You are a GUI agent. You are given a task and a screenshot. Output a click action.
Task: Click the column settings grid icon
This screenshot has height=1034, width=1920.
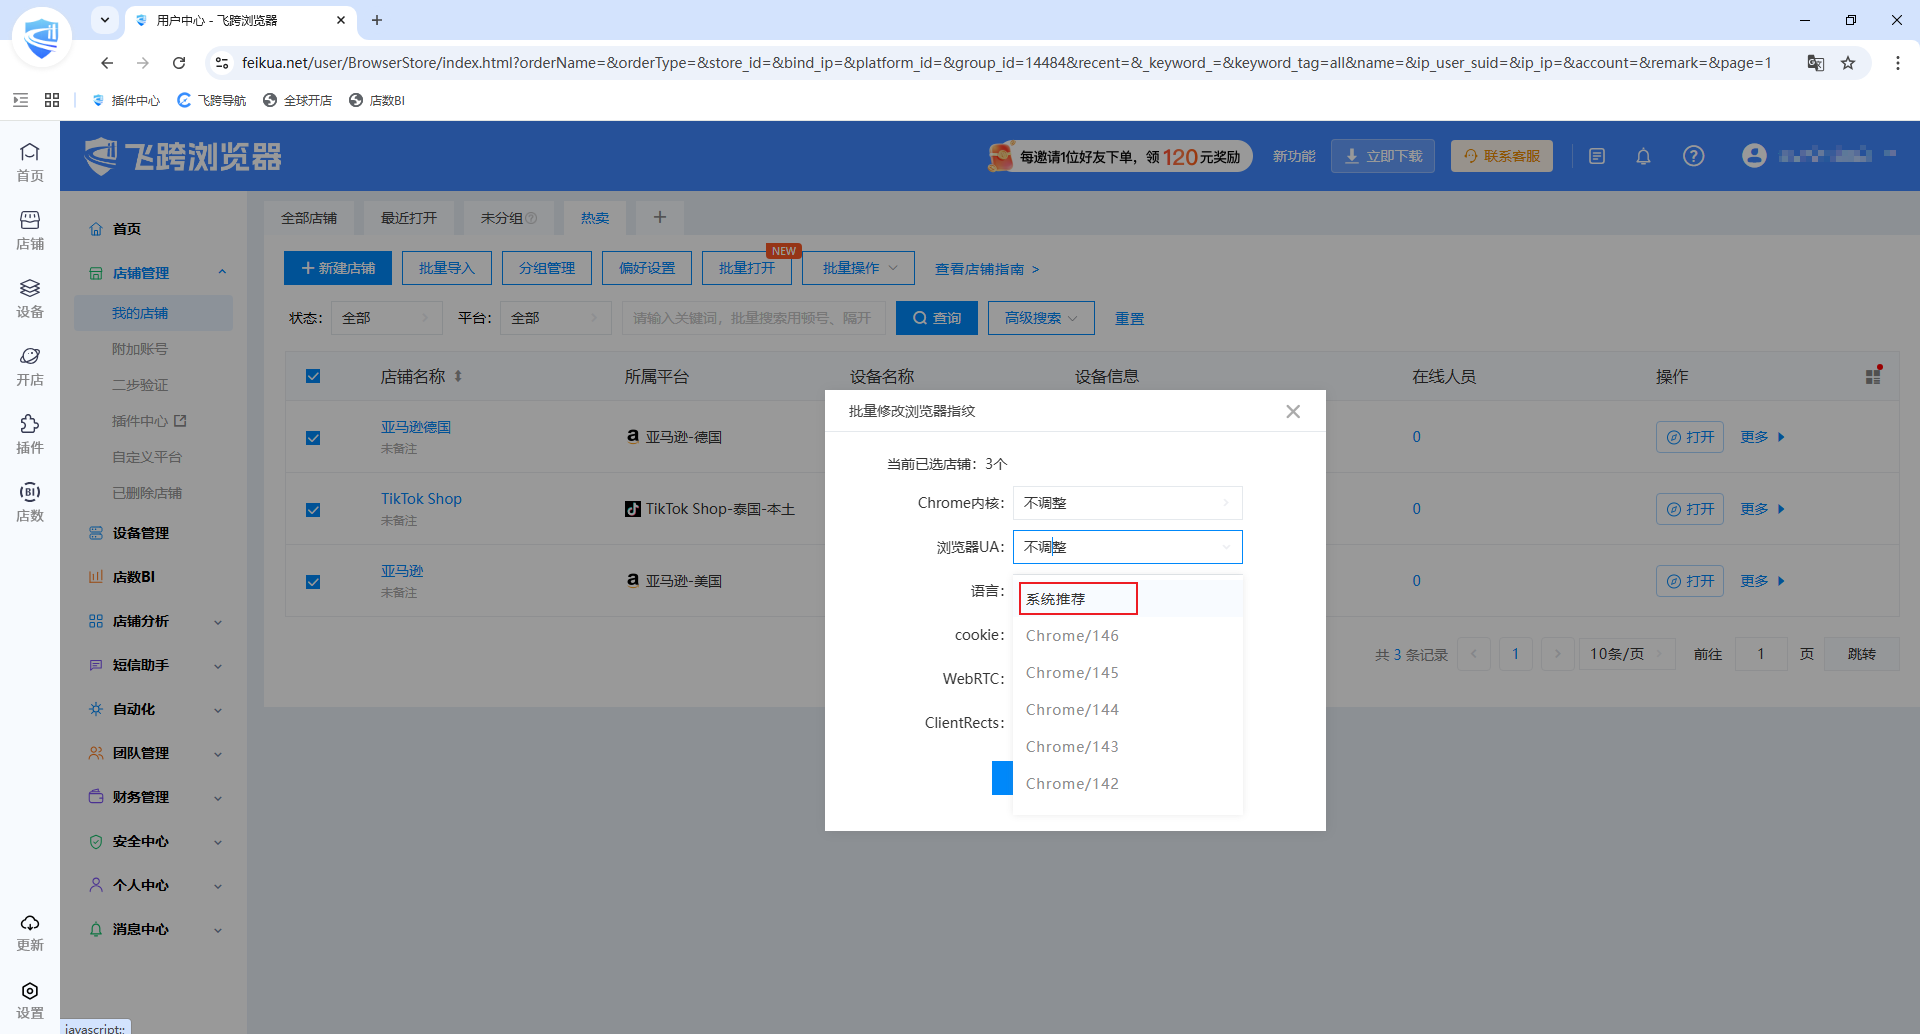(1873, 376)
